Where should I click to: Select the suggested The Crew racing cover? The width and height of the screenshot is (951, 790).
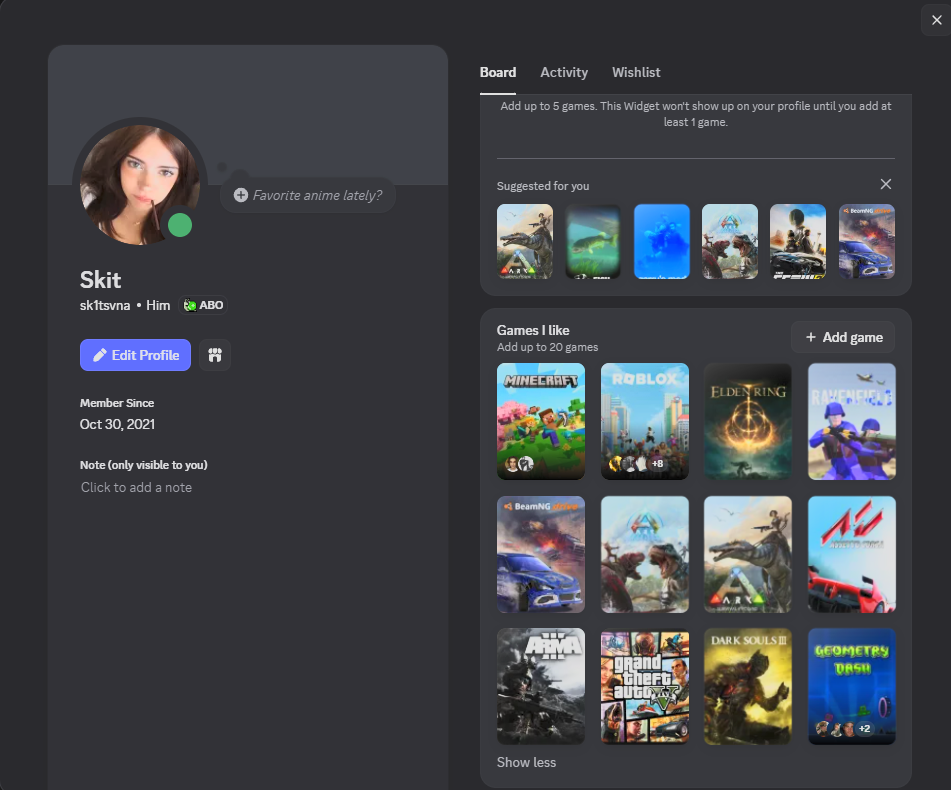pos(798,241)
